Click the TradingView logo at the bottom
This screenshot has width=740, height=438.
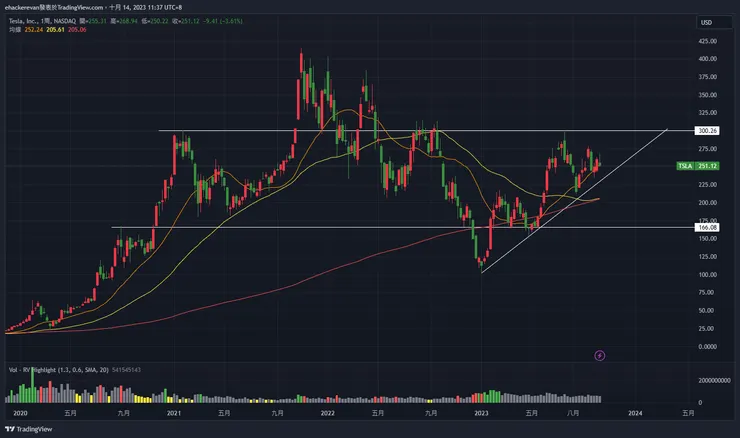28,429
